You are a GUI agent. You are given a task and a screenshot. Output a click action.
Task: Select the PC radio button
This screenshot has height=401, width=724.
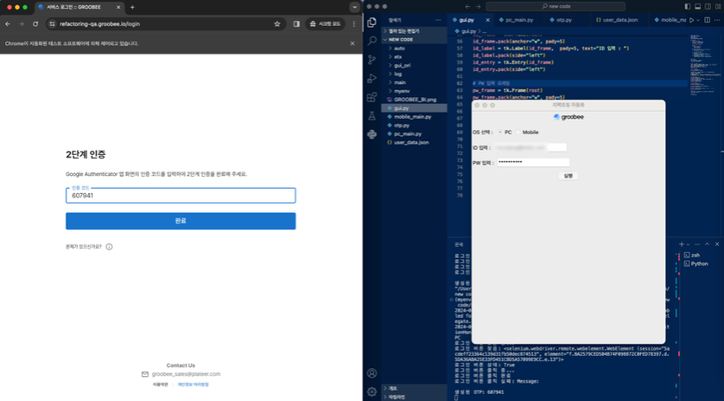(500, 132)
